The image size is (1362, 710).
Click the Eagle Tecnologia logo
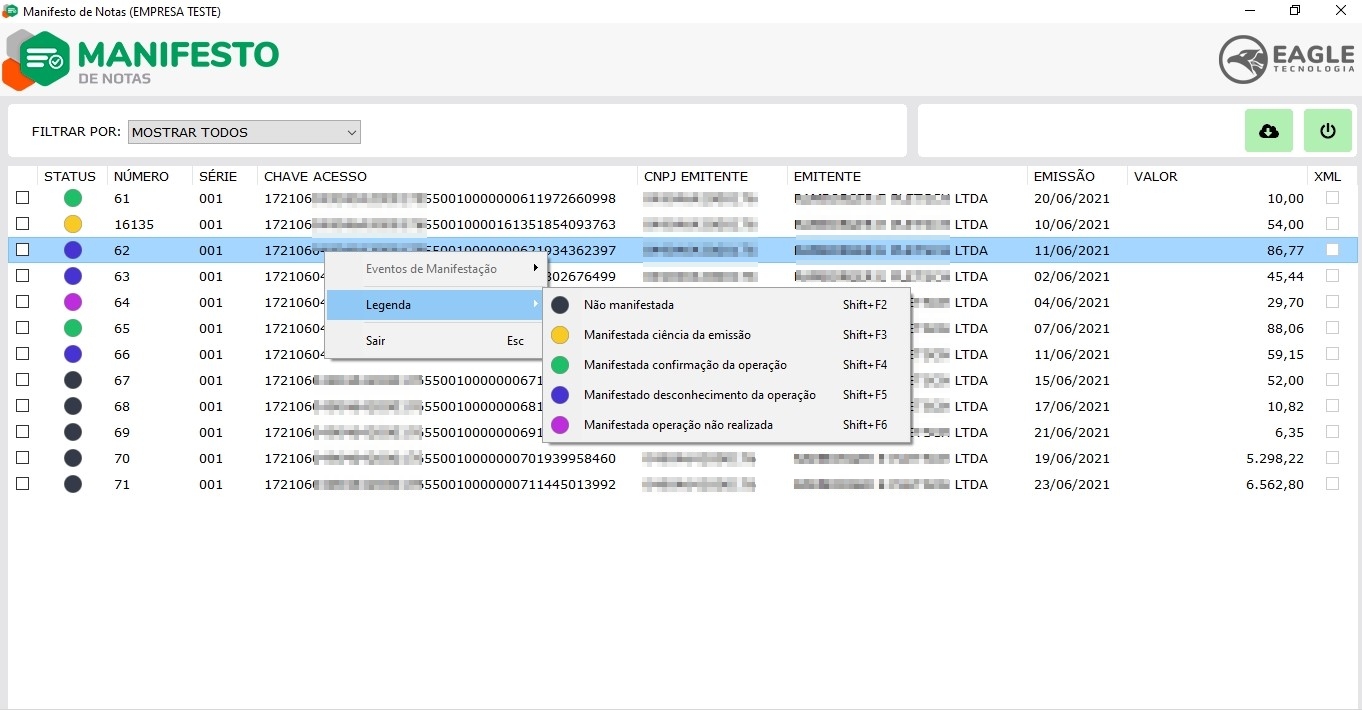tap(1286, 59)
